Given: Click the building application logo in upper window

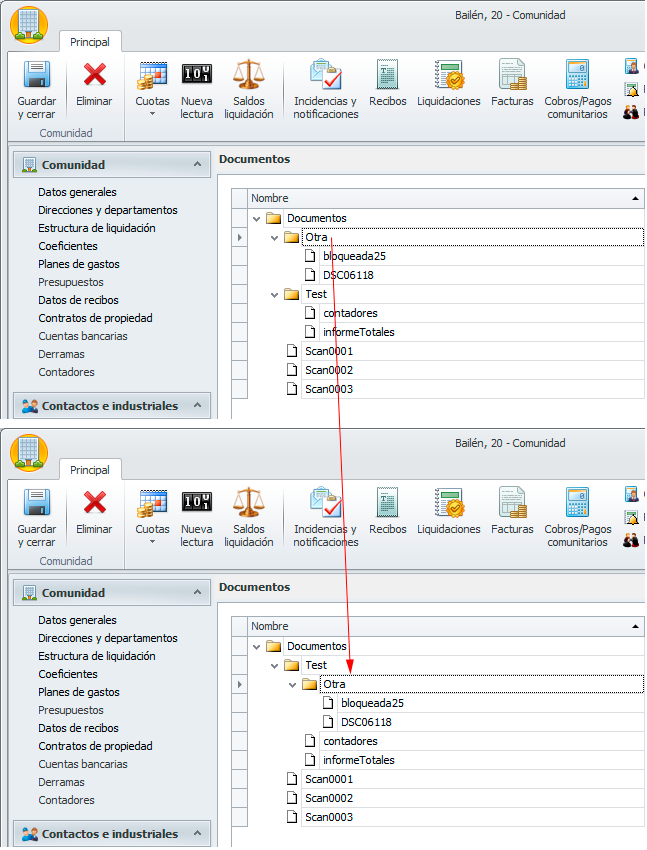Looking at the screenshot, I should [x=29, y=25].
